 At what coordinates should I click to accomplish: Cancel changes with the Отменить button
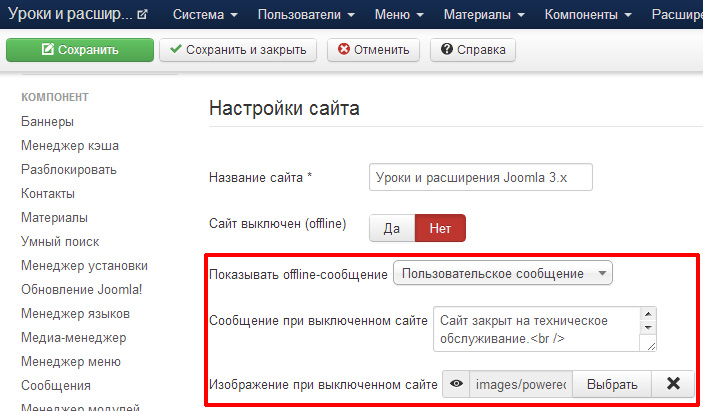(374, 50)
